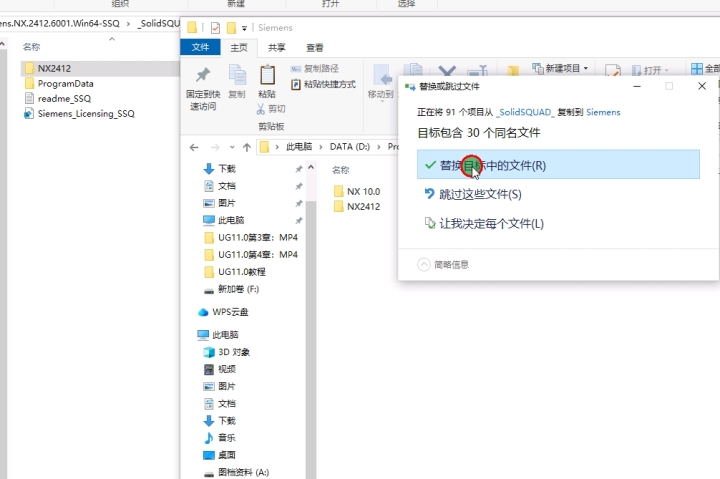Minimize the replace or skip files dialog
Screen dimensions: 720x479
coord(637,86)
